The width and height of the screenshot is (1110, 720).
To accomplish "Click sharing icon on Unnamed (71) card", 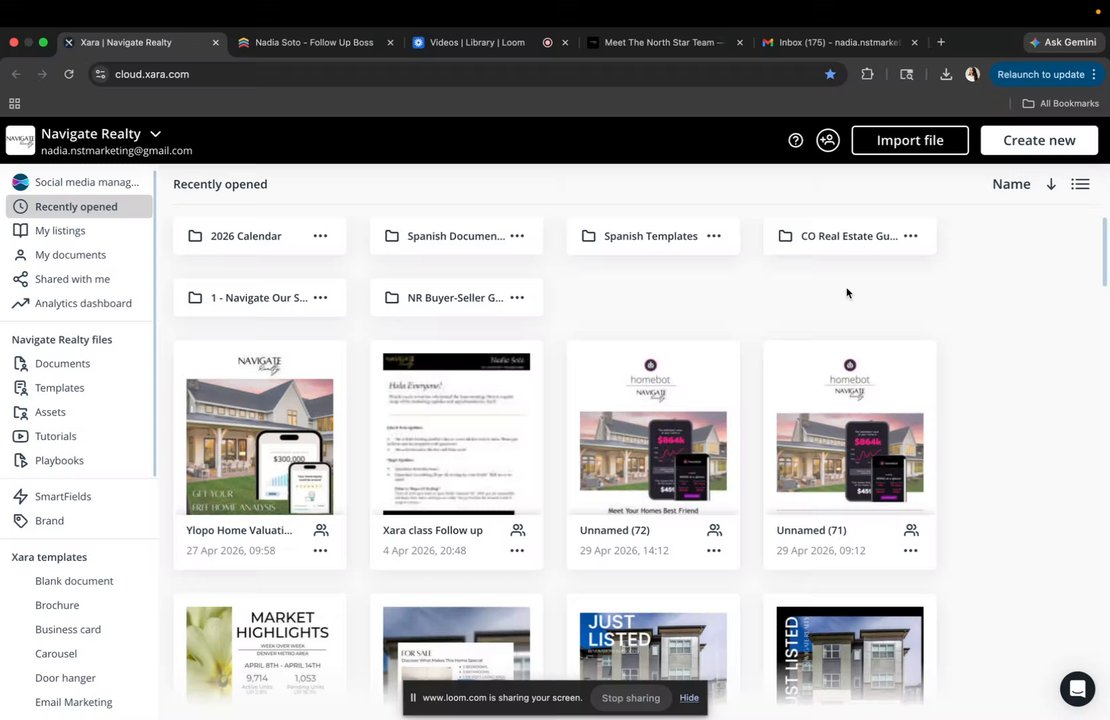I will coord(912,530).
